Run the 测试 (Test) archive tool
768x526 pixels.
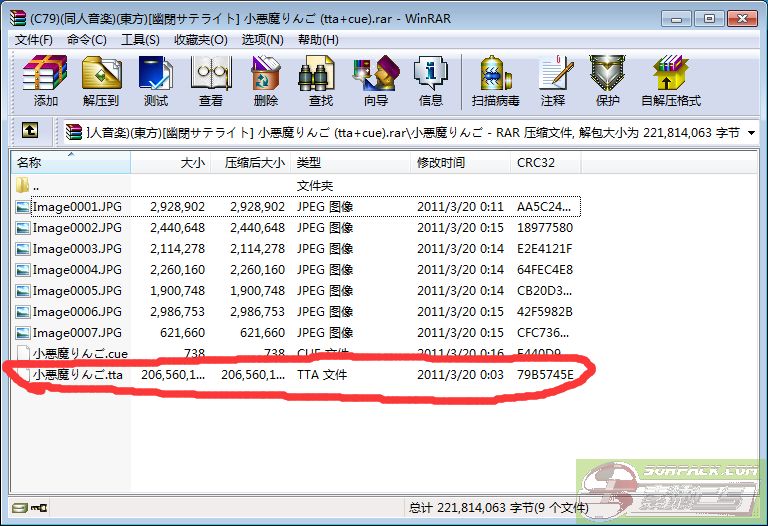(156, 81)
